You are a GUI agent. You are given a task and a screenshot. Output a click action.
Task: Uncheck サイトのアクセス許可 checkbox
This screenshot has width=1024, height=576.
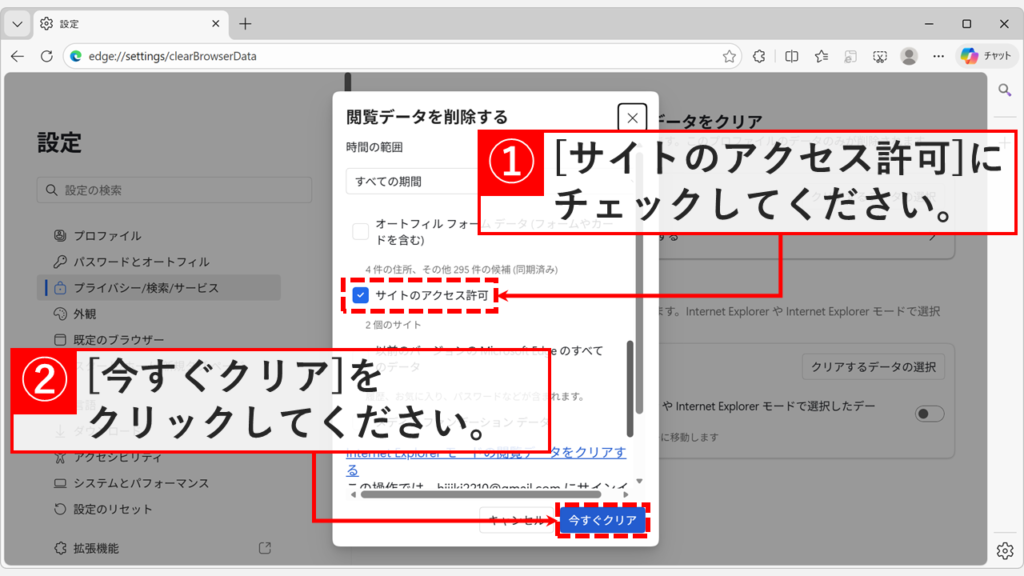coord(360,294)
